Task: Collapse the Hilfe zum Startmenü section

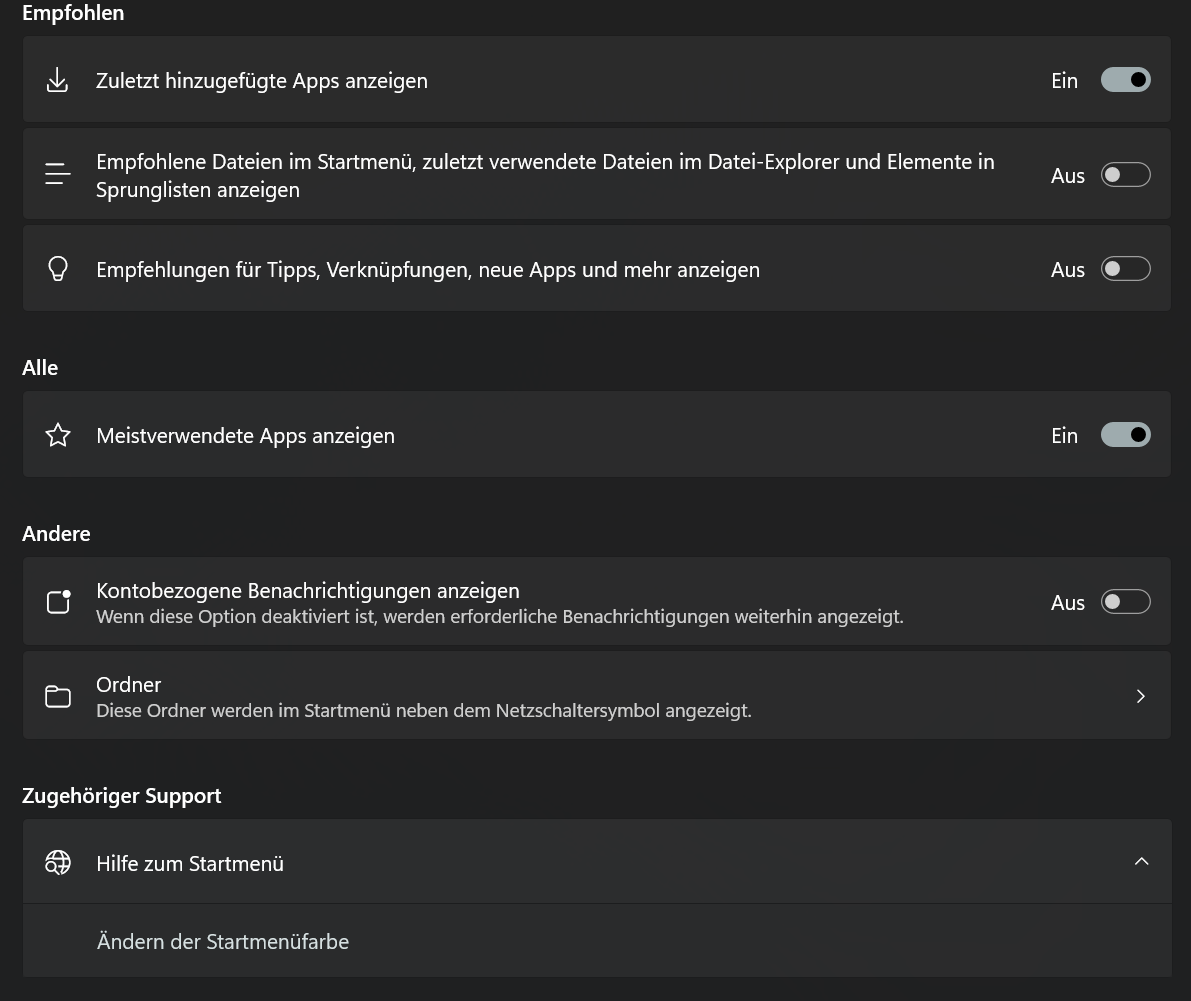Action: coord(1141,862)
